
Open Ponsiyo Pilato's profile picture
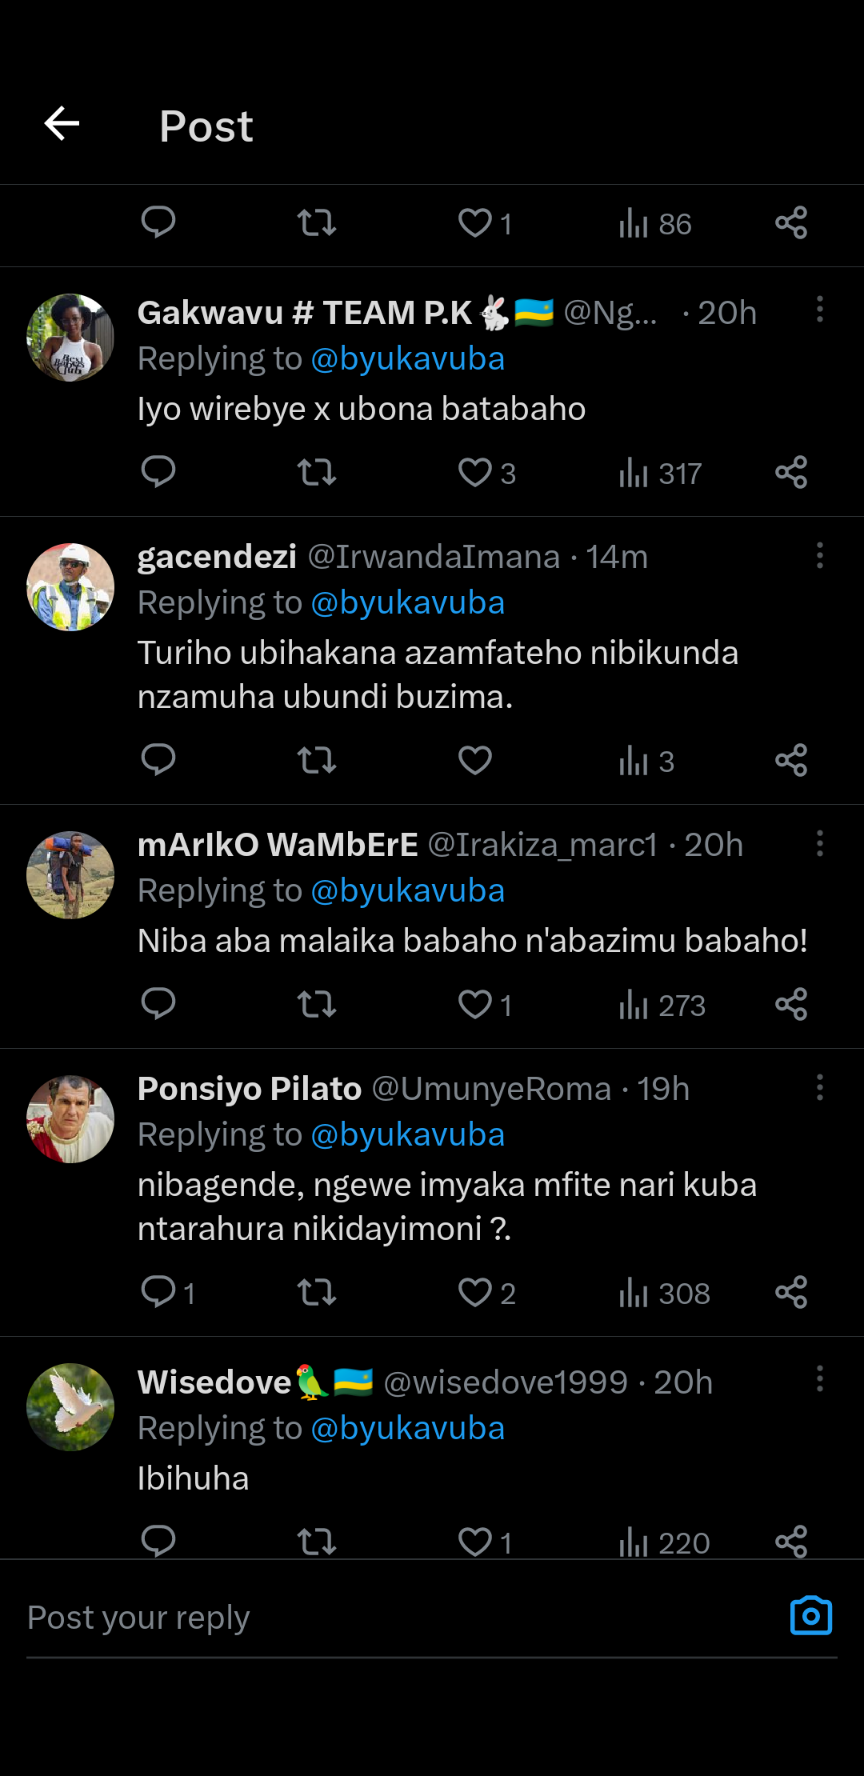[x=70, y=1119]
